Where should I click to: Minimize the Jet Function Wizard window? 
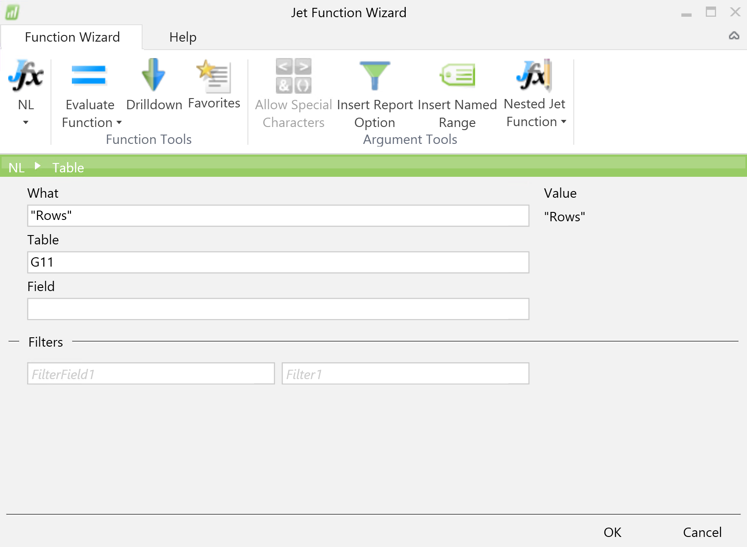686,14
